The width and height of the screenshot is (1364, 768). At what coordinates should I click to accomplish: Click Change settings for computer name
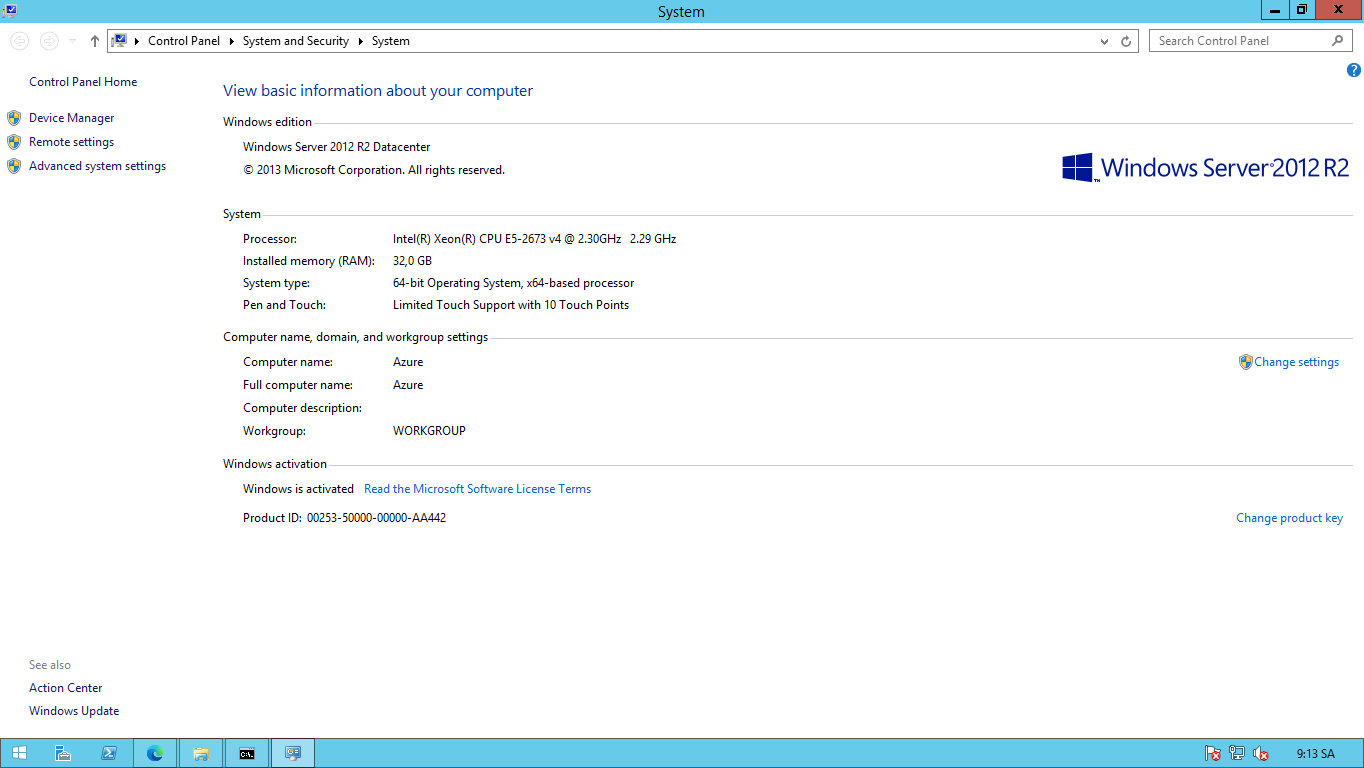1297,362
